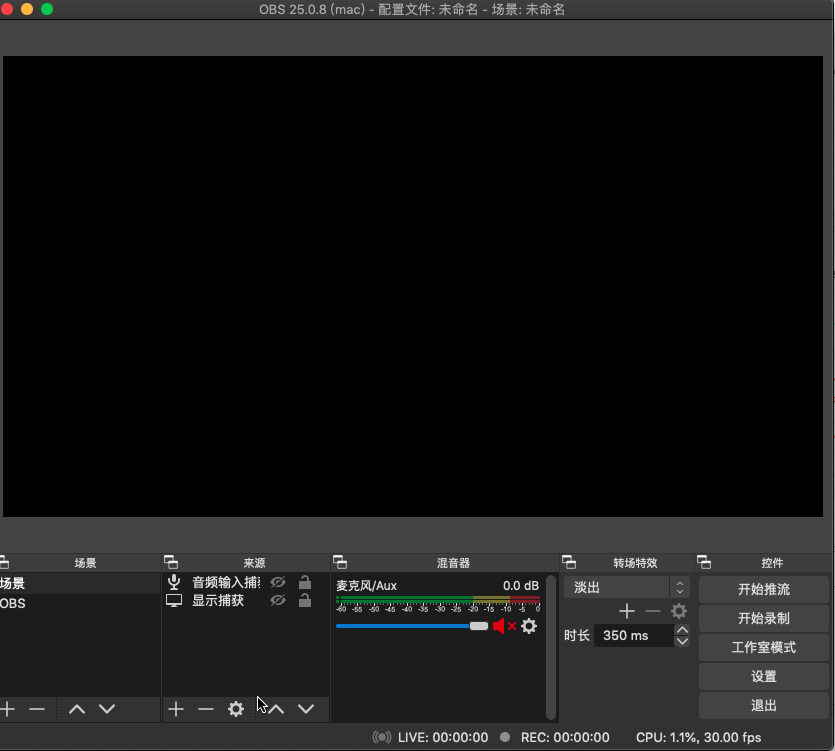Increase 时长 duration with up stepper
835x751 pixels.
point(682,630)
